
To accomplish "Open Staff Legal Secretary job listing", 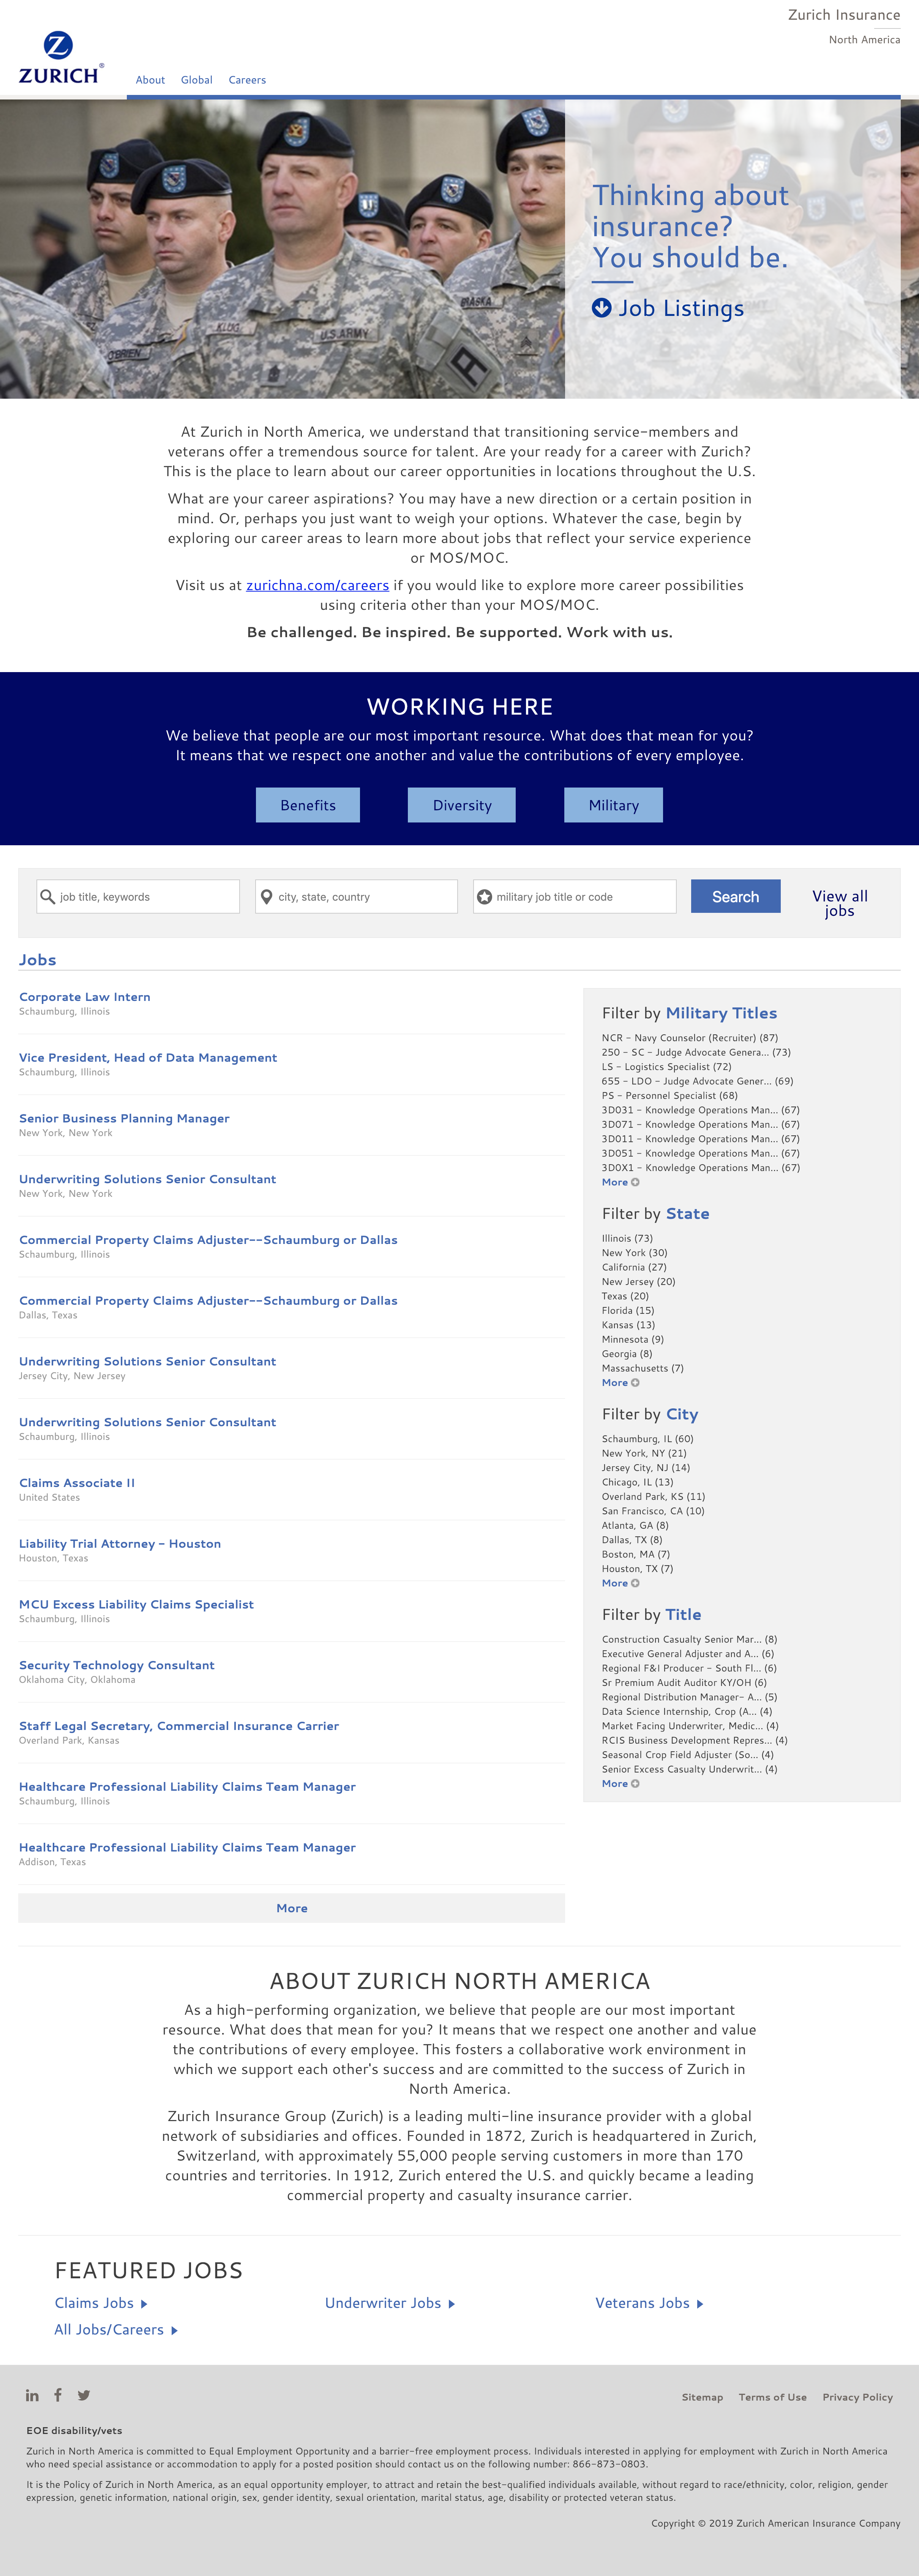I will (x=179, y=1726).
